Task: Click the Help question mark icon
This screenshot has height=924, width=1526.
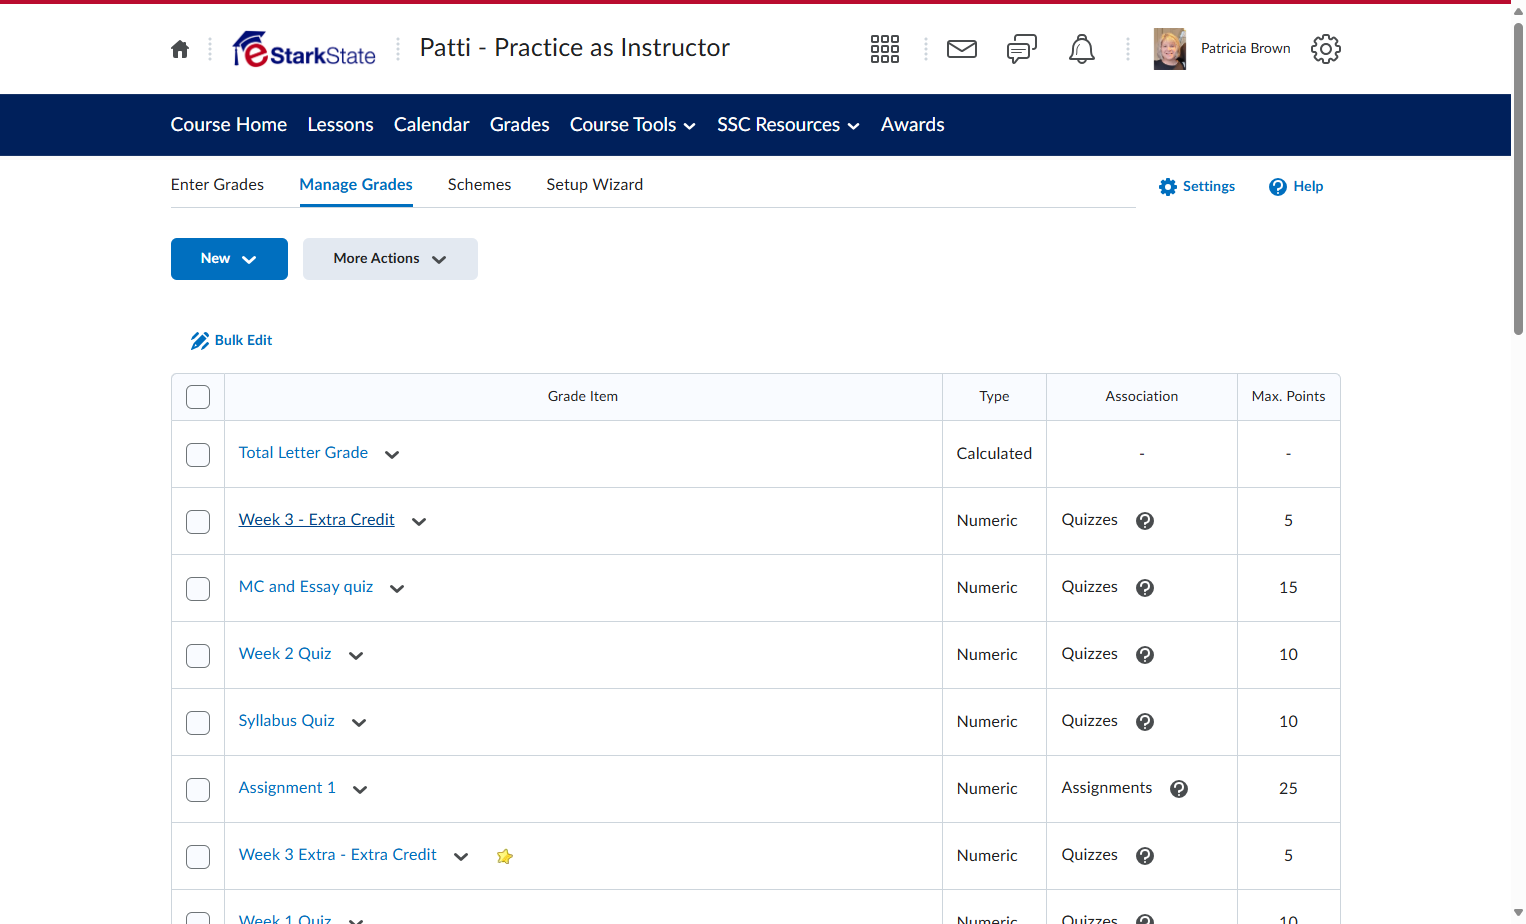Action: click(1278, 187)
